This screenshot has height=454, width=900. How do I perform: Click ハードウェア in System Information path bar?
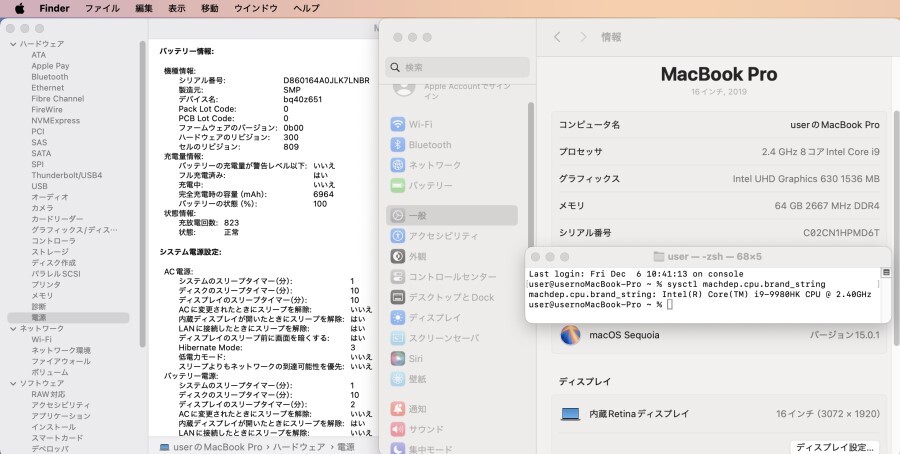coord(298,447)
